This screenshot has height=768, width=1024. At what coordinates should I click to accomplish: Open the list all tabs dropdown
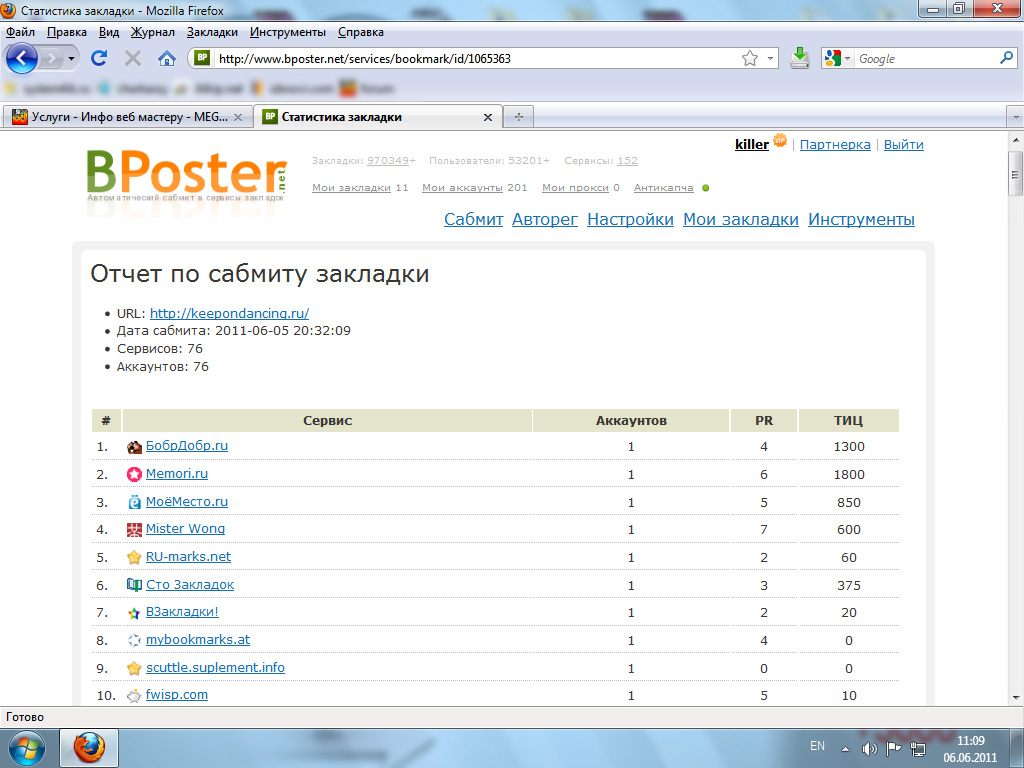point(1016,117)
